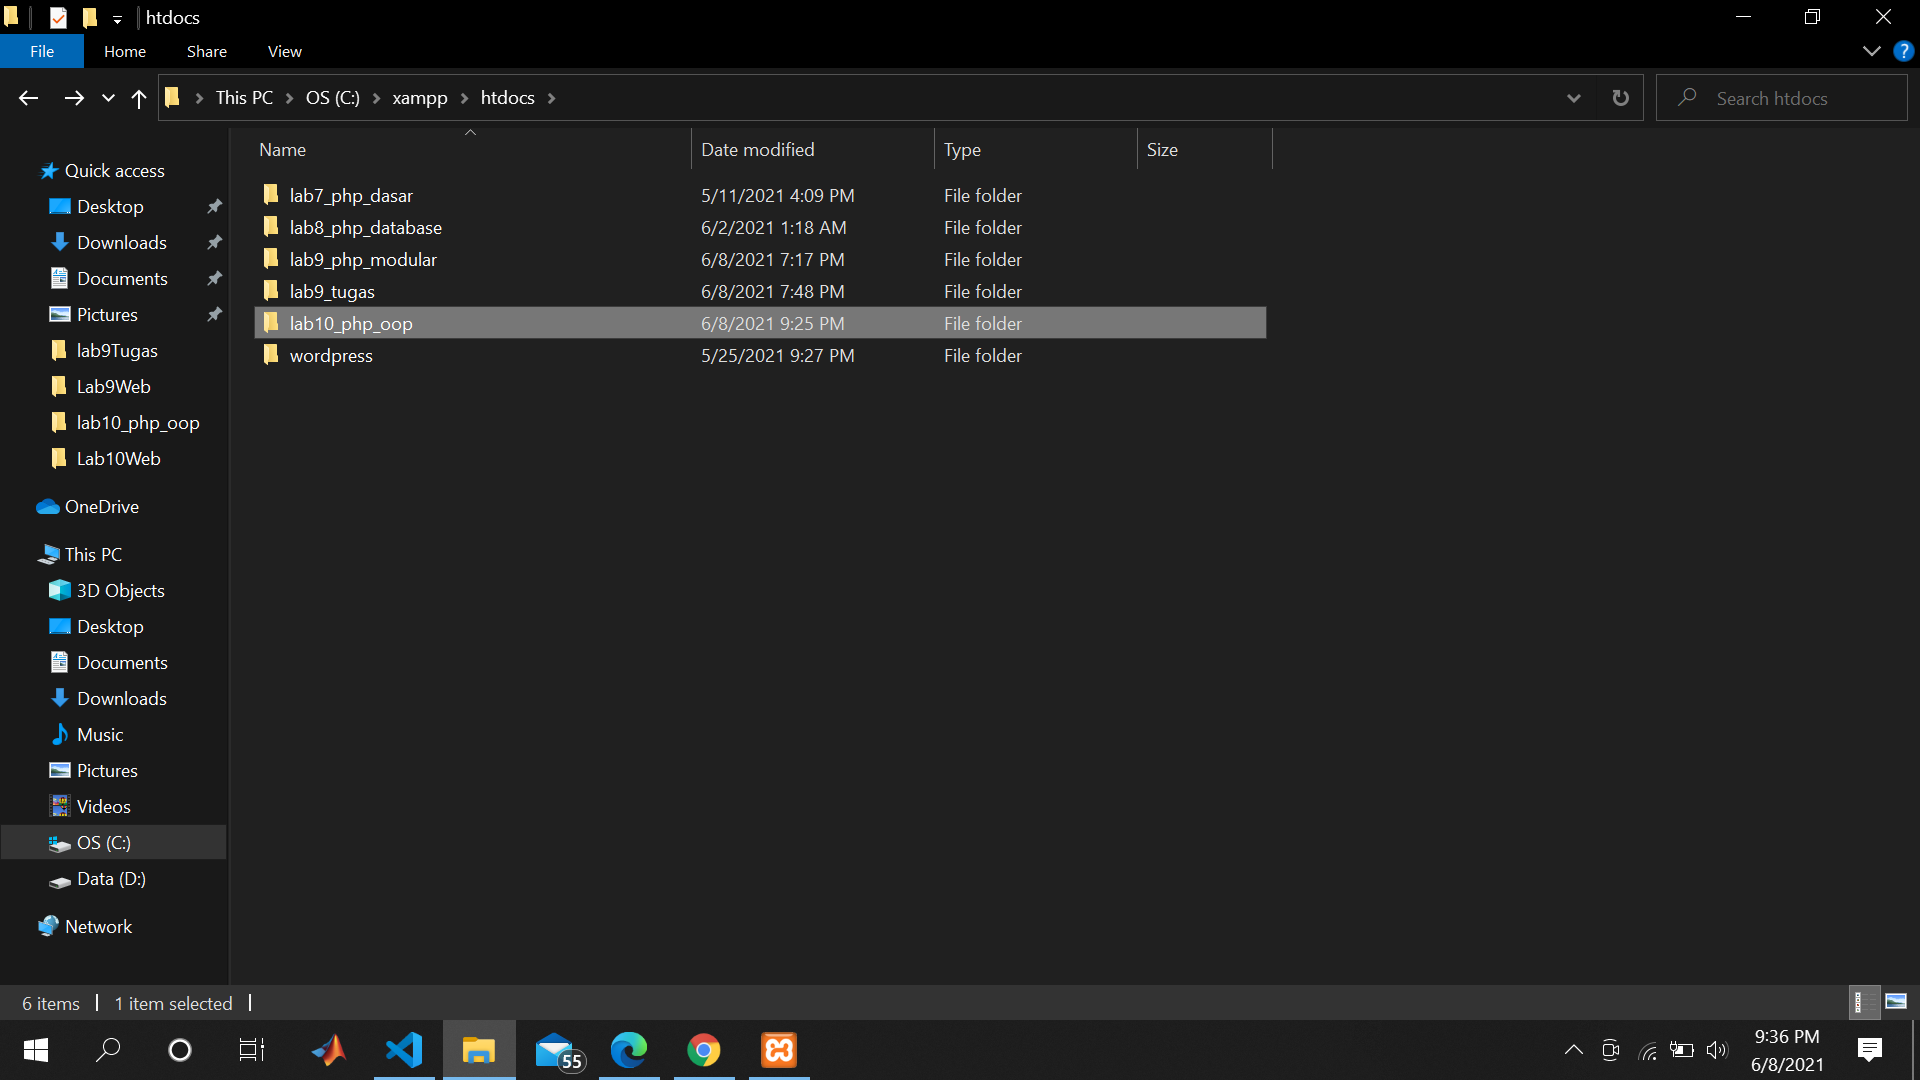This screenshot has width=1920, height=1080.
Task: Open the Help question mark icon
Action: click(x=1903, y=51)
